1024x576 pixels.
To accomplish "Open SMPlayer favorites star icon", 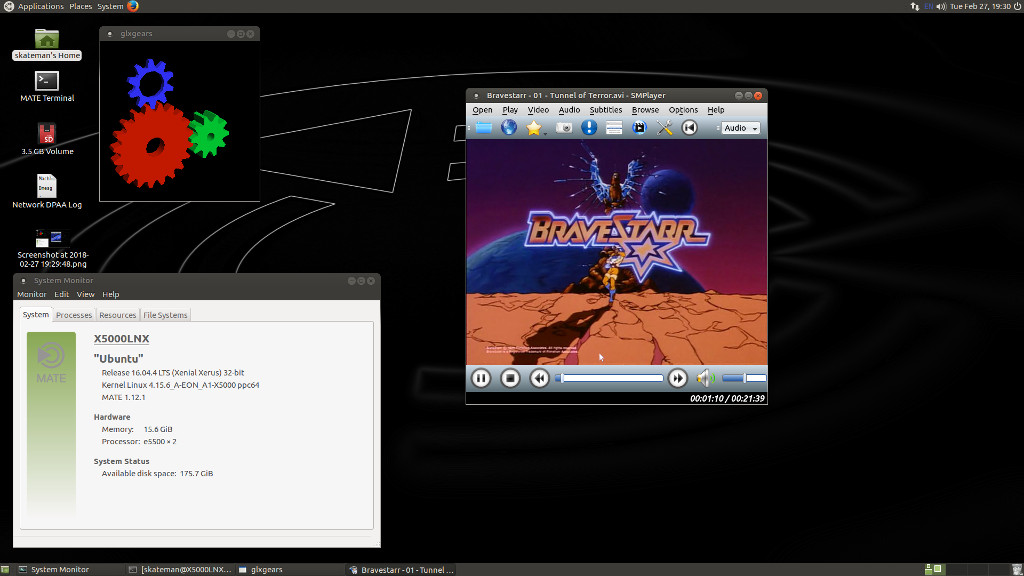I will coord(534,127).
